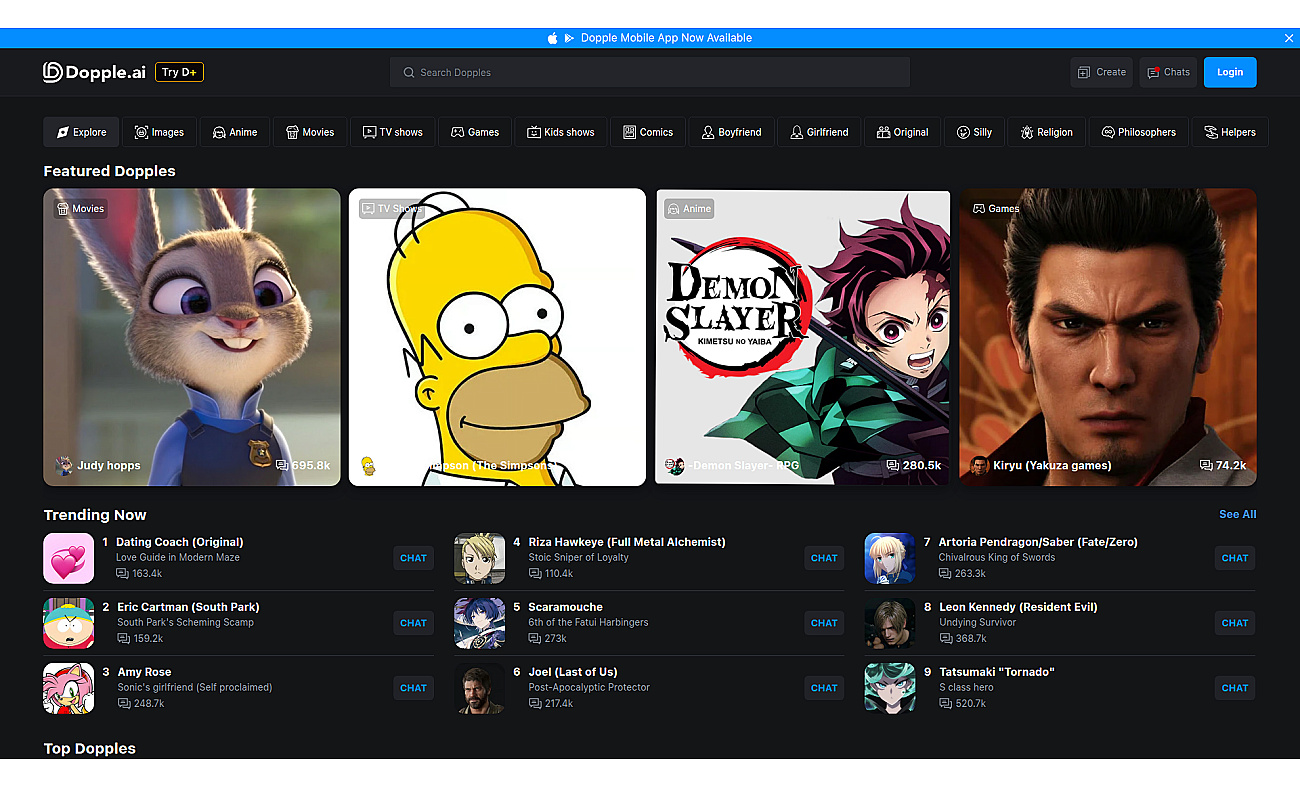Select the Girlfriend category
Screen dimensions: 1300x788
820,132
